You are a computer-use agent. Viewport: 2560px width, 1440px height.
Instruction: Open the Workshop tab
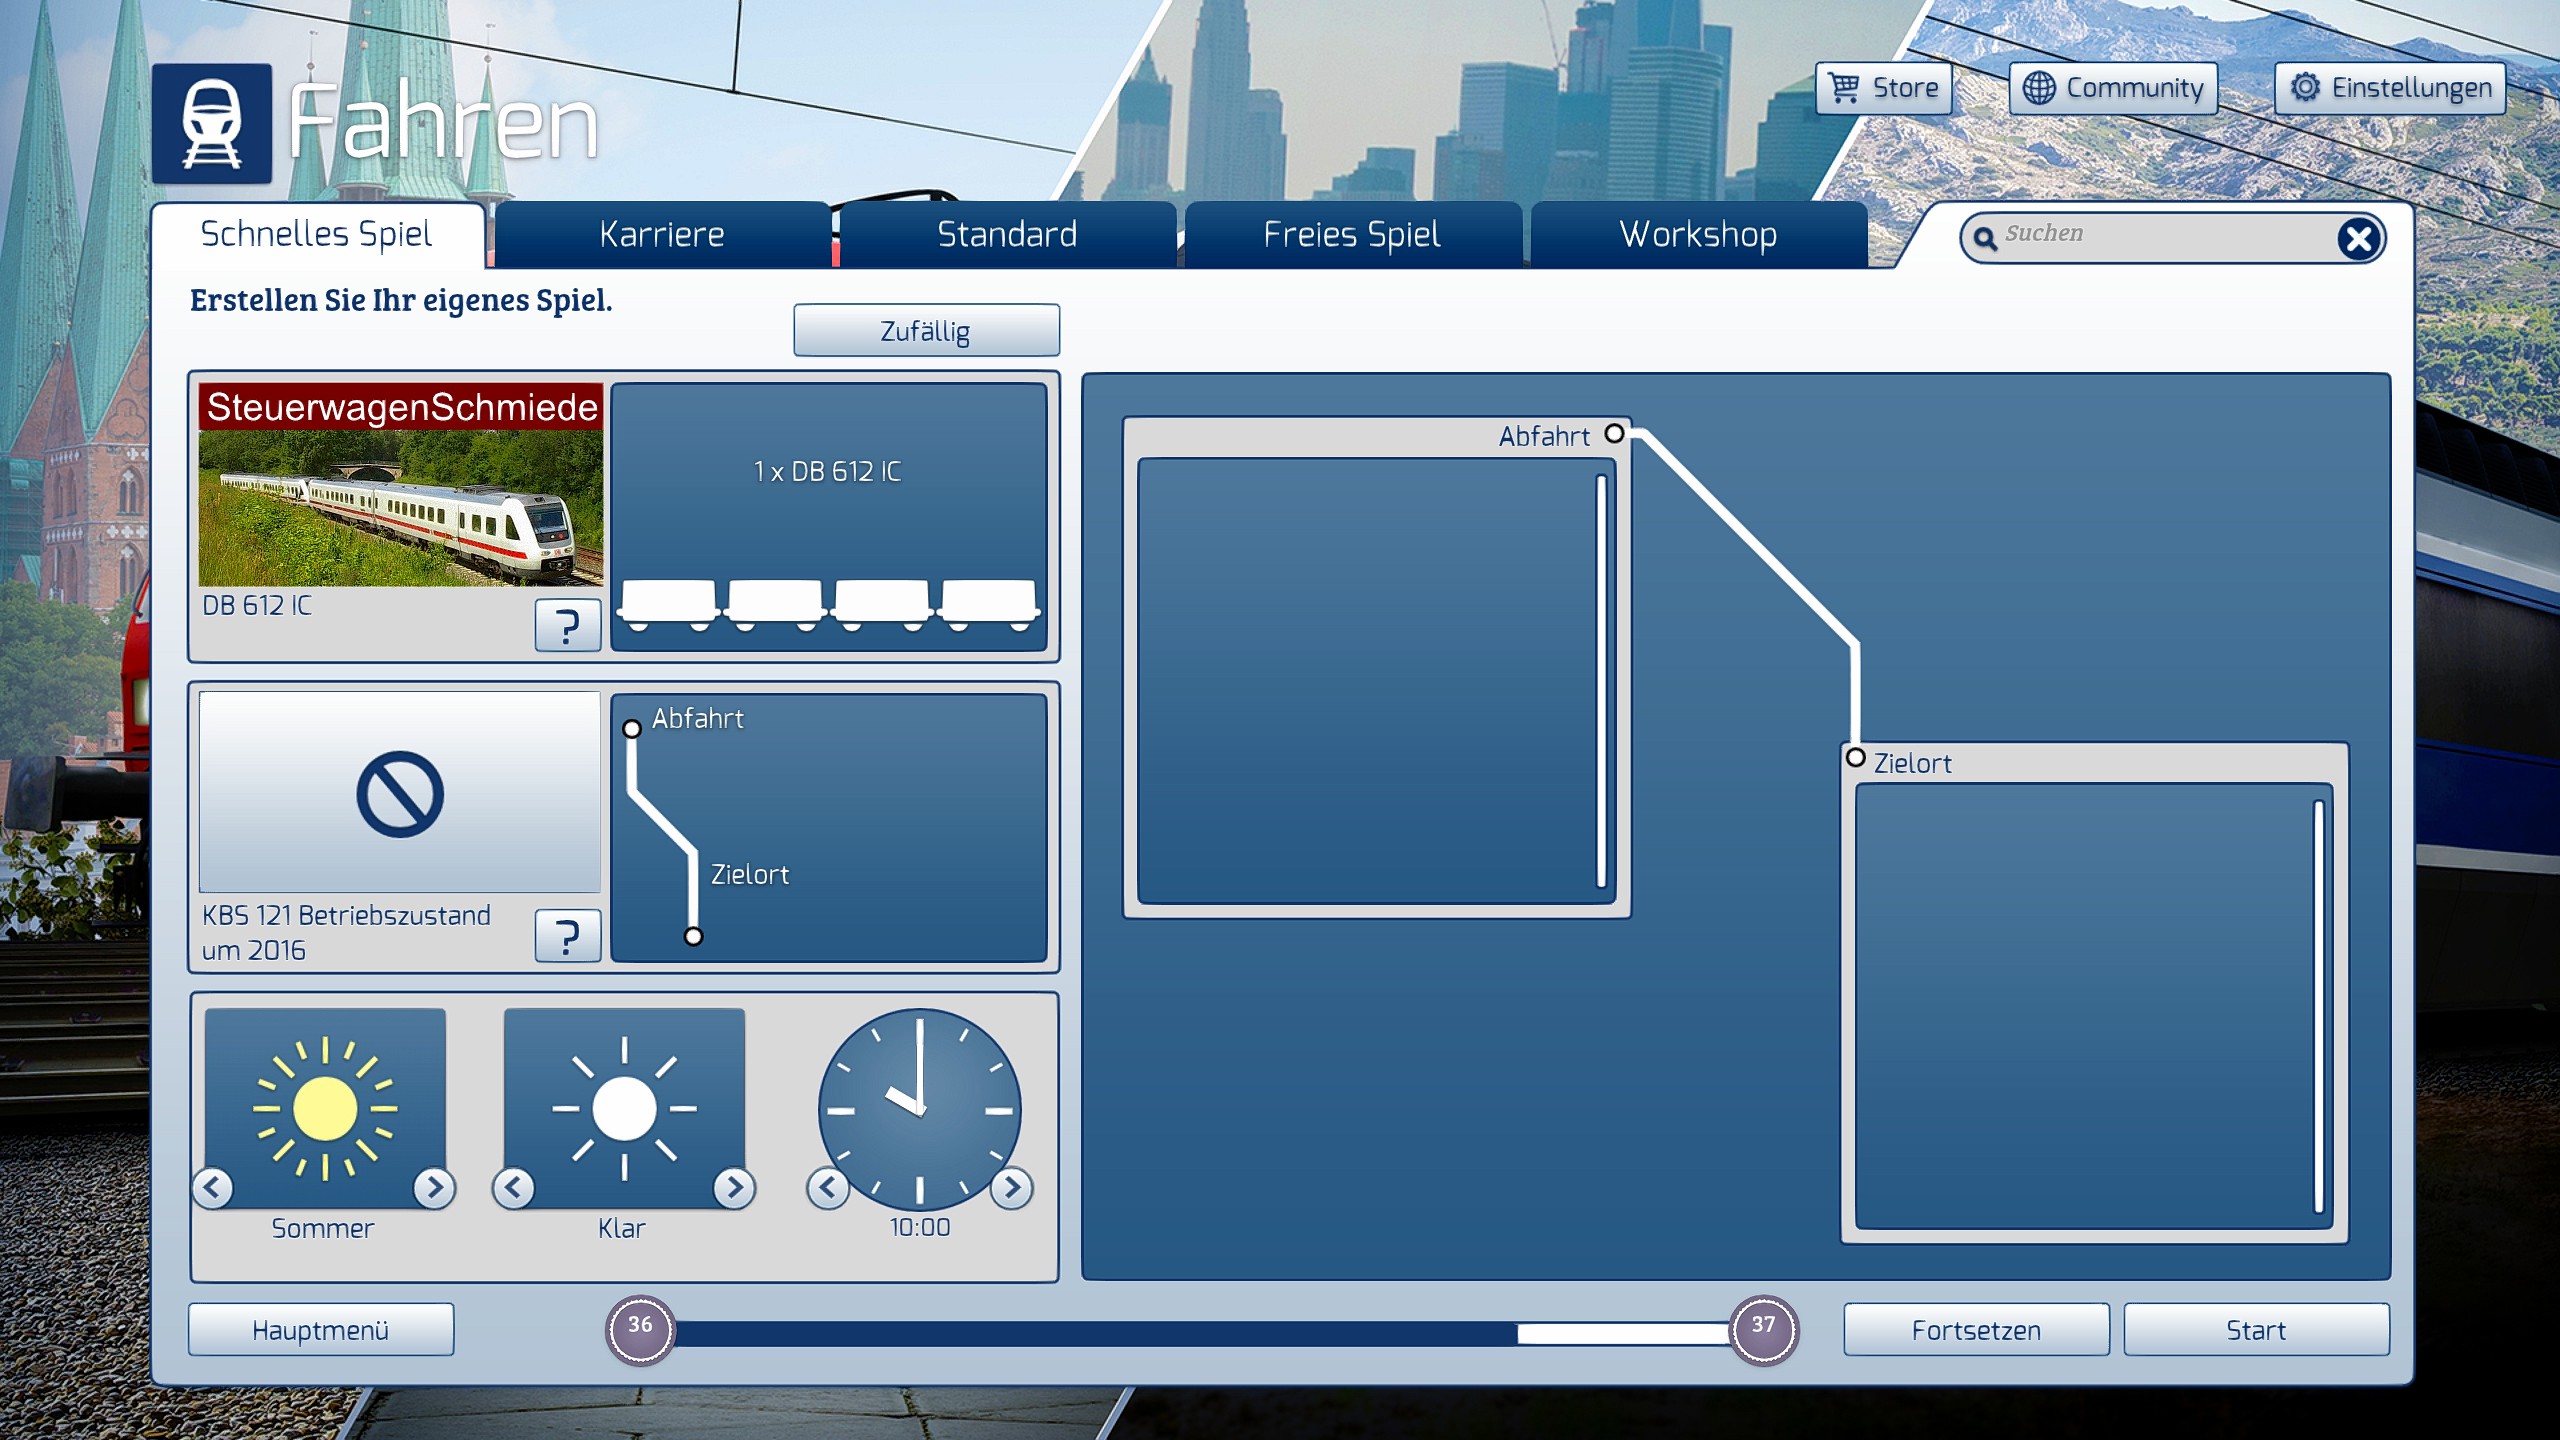pyautogui.click(x=1698, y=235)
